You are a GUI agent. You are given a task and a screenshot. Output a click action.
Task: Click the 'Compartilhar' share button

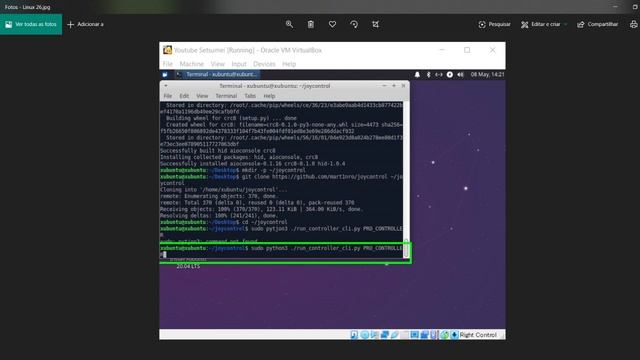pos(598,24)
